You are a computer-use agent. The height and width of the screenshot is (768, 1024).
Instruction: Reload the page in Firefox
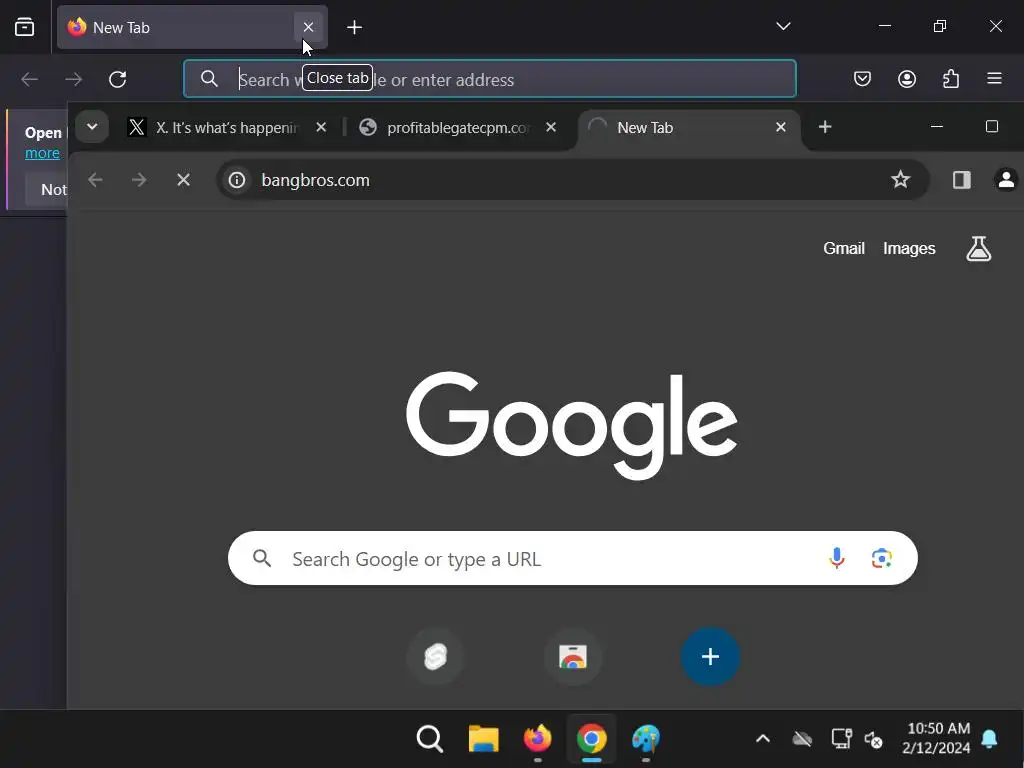point(118,79)
